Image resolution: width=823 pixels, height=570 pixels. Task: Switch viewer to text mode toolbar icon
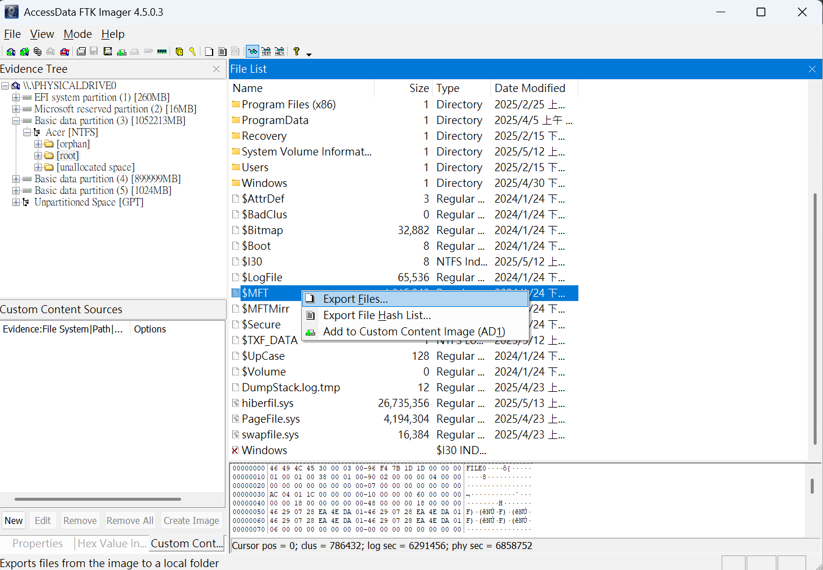pos(266,51)
